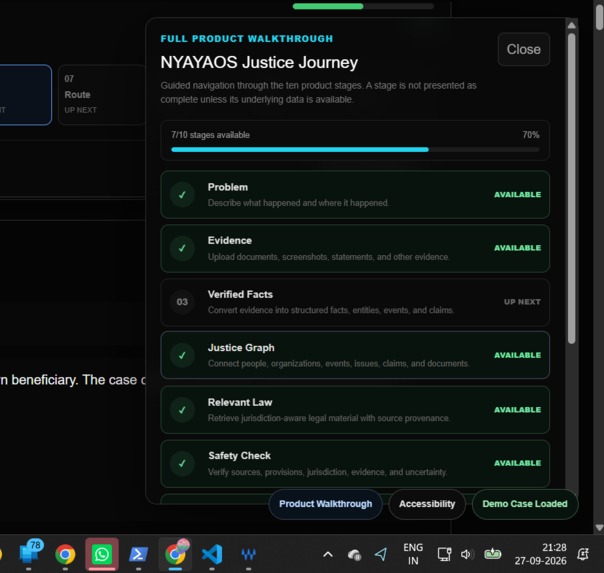604x573 pixels.
Task: Open the Justice Graph stage card
Action: (x=355, y=355)
